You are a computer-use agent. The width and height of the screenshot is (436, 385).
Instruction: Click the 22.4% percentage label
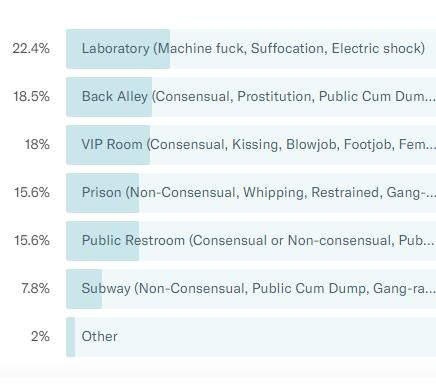tap(31, 49)
